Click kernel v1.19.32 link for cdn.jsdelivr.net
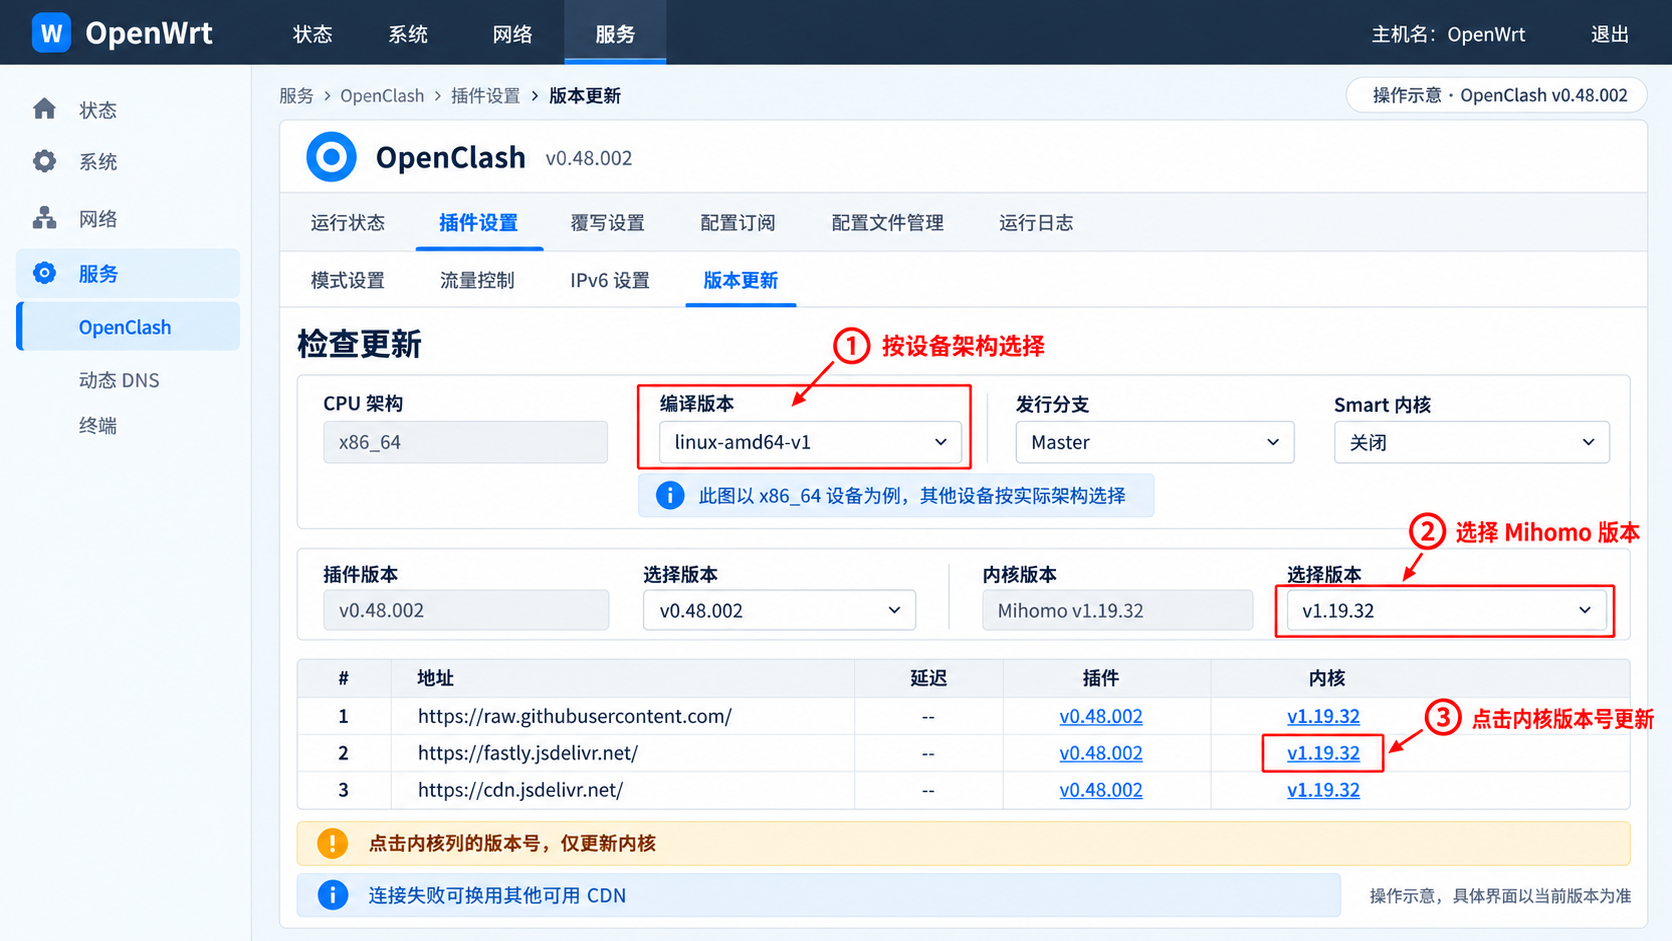The image size is (1672, 941). [1323, 790]
